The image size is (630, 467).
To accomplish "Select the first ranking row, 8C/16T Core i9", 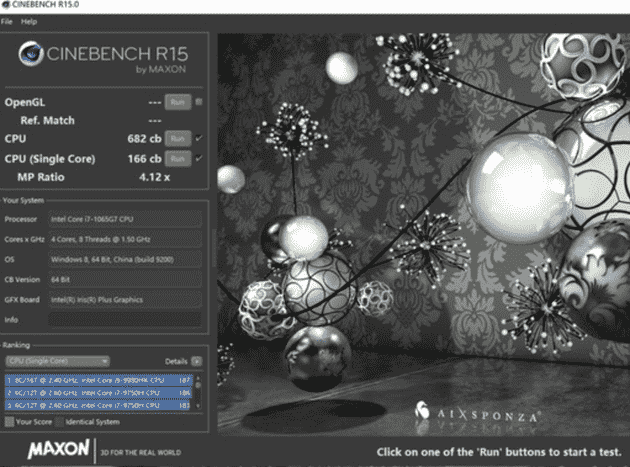I will pos(99,380).
